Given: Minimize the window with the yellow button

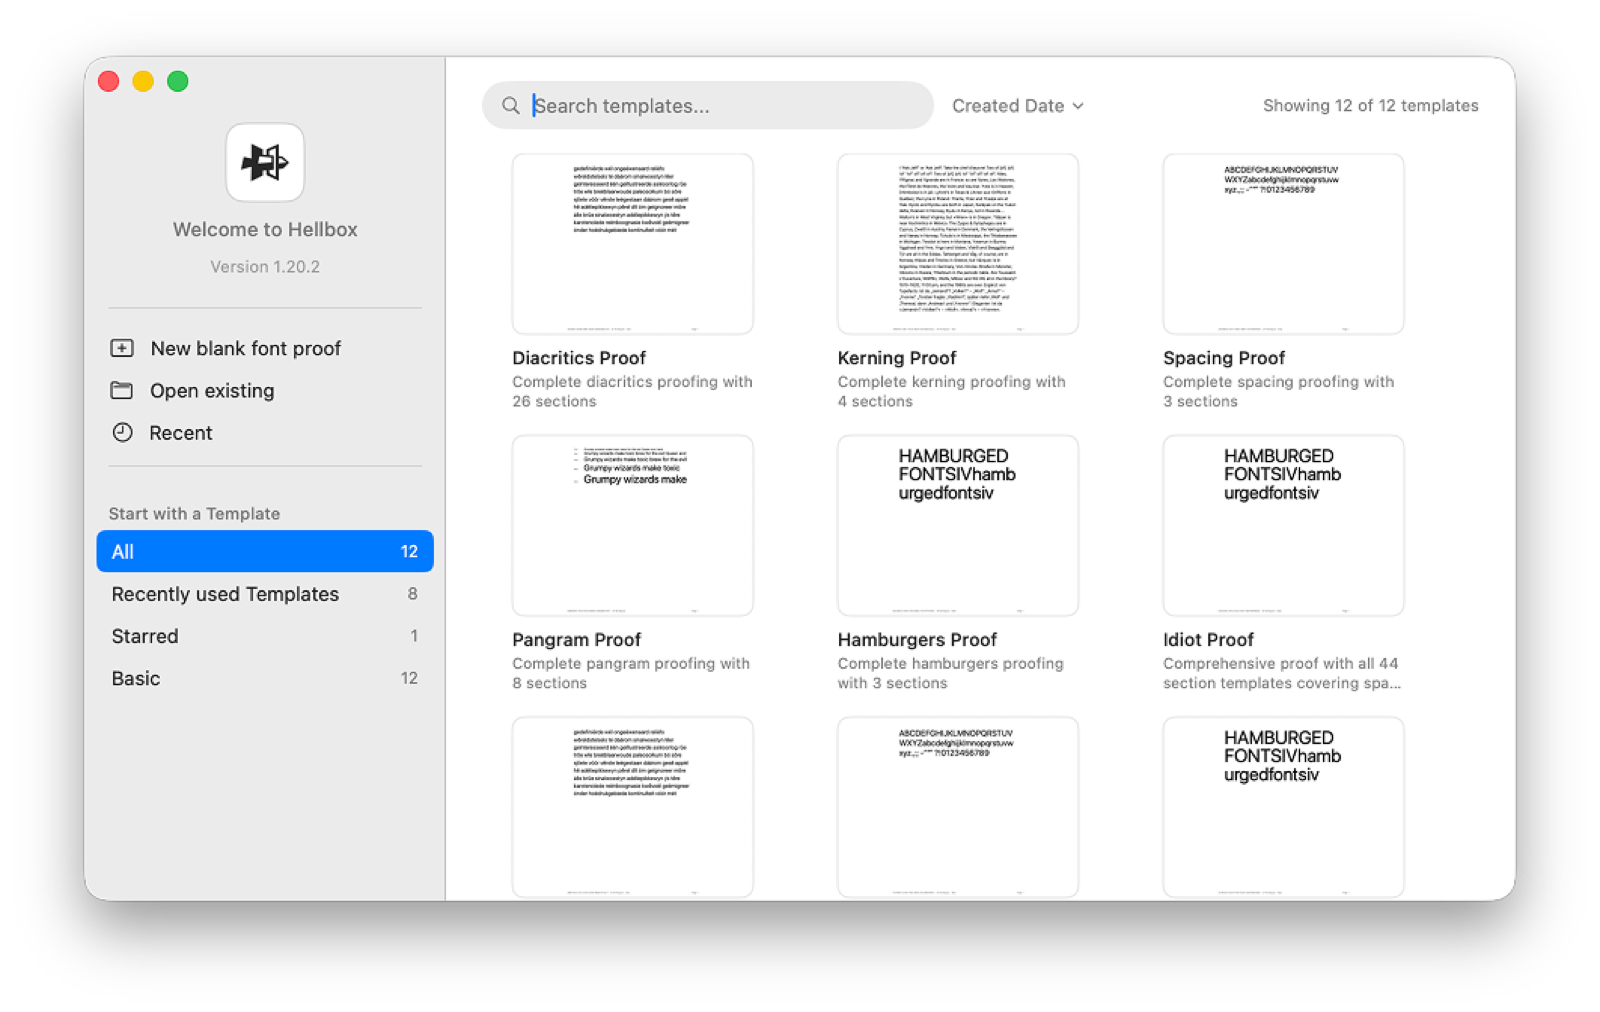Looking at the screenshot, I should click(x=143, y=81).
